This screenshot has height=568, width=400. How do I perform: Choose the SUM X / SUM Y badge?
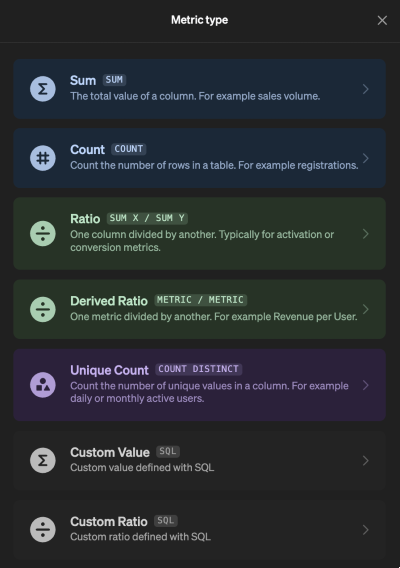(147, 218)
